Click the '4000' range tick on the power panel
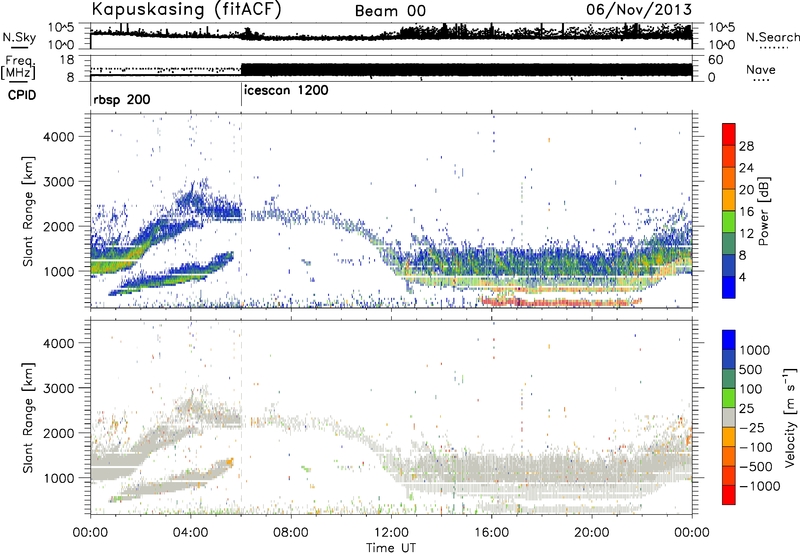Image resolution: width=800 pixels, height=554 pixels. [x=58, y=136]
